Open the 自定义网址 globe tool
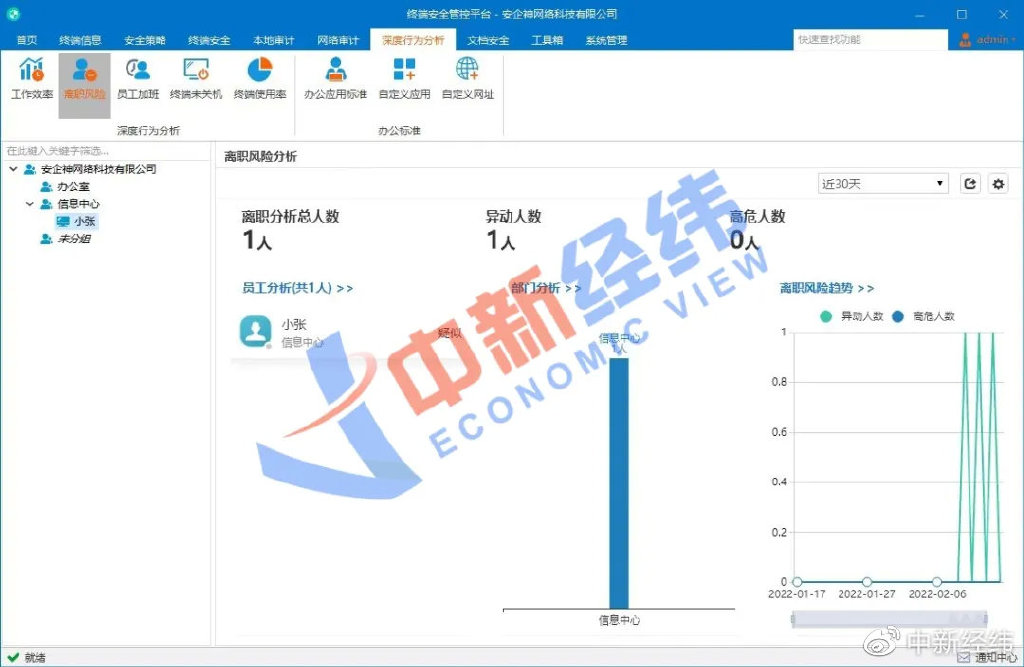Screen dimensions: 1024x667 pyautogui.click(x=468, y=78)
